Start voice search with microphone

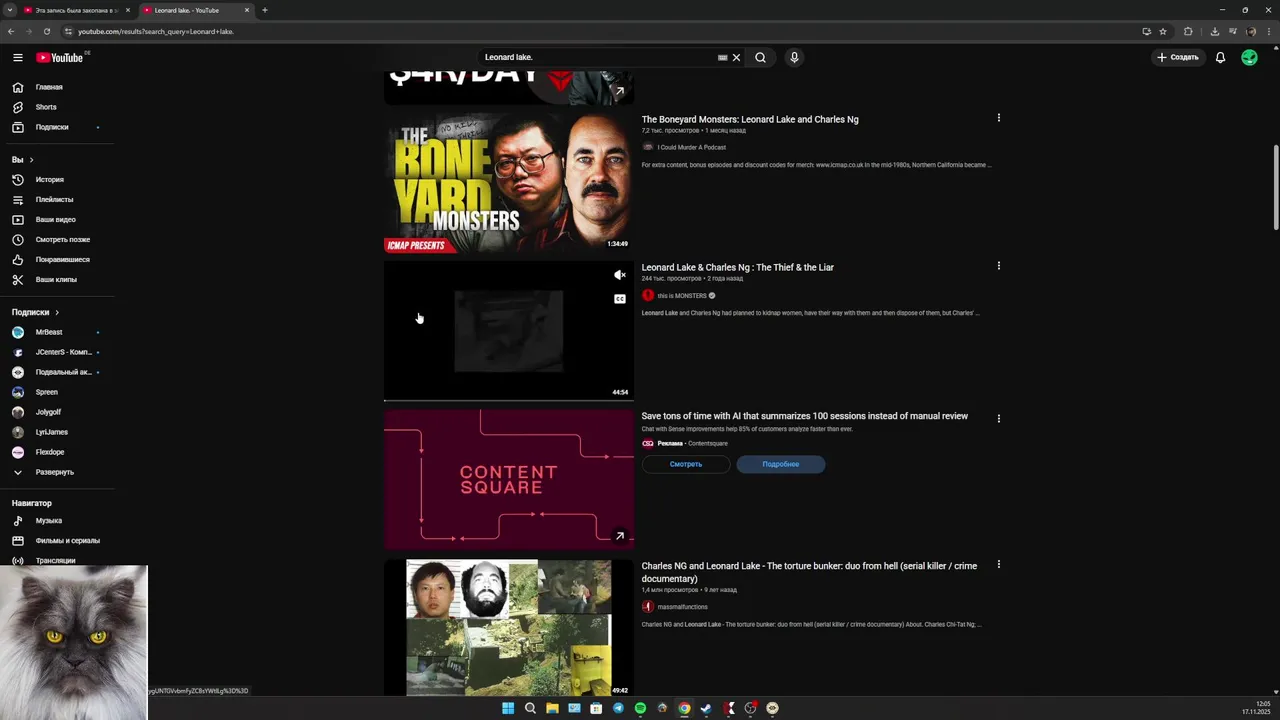(794, 57)
